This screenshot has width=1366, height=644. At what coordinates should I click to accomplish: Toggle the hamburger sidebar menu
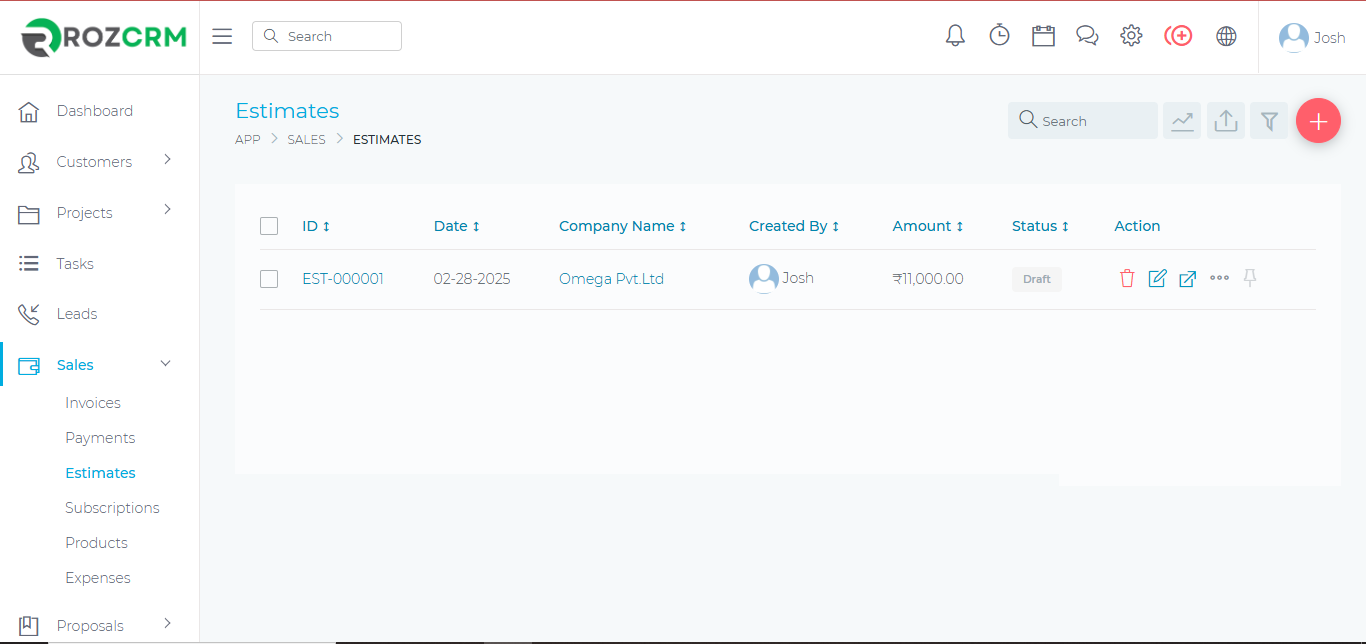[x=222, y=36]
